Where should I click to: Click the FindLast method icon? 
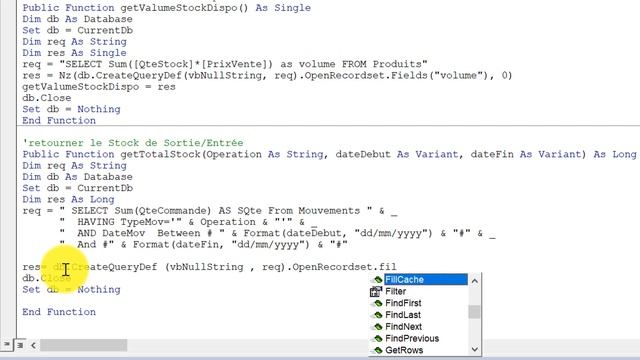click(377, 315)
